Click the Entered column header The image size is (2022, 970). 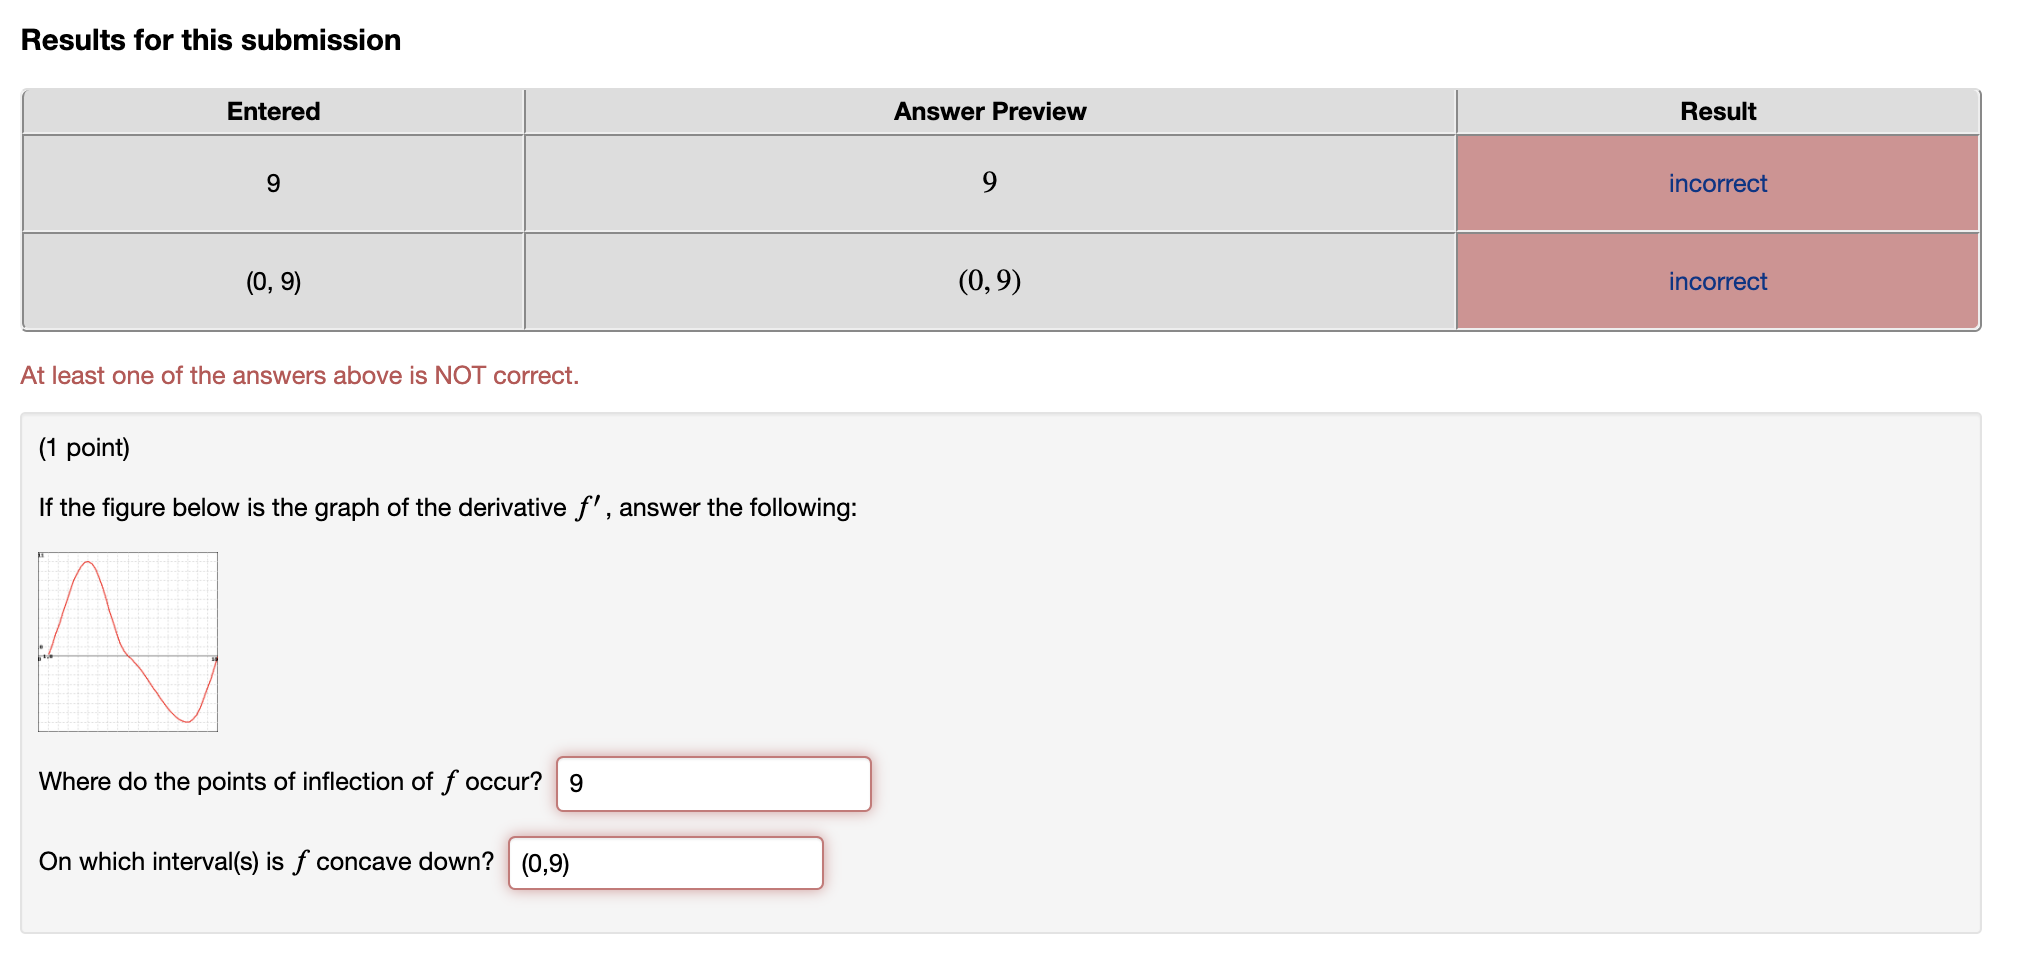pyautogui.click(x=272, y=111)
